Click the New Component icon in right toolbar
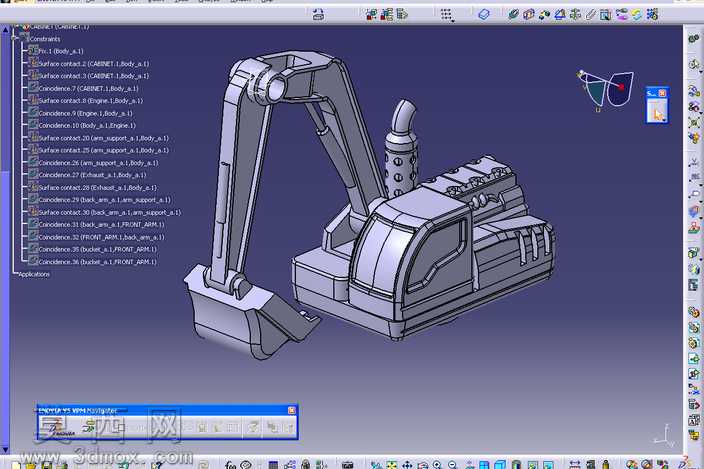The height and width of the screenshot is (469, 704). coord(694,311)
